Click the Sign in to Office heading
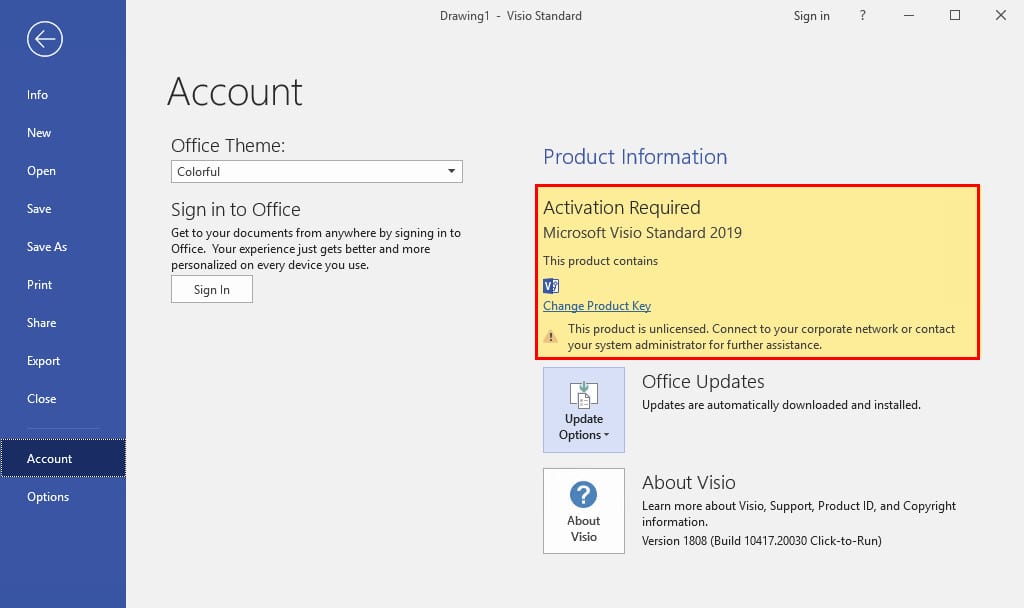The image size is (1024, 608). pyautogui.click(x=236, y=210)
